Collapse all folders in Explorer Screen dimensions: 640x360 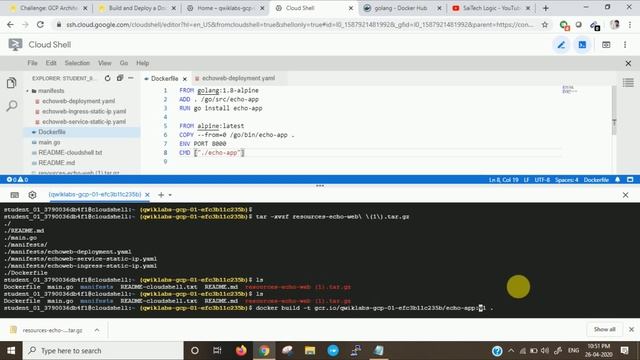click(x=120, y=78)
